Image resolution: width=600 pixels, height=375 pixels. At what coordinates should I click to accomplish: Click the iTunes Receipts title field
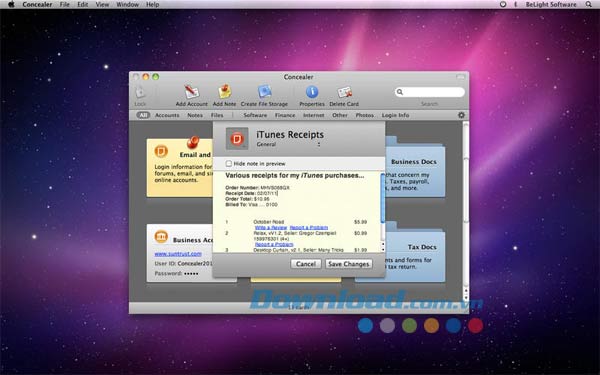tap(290, 135)
